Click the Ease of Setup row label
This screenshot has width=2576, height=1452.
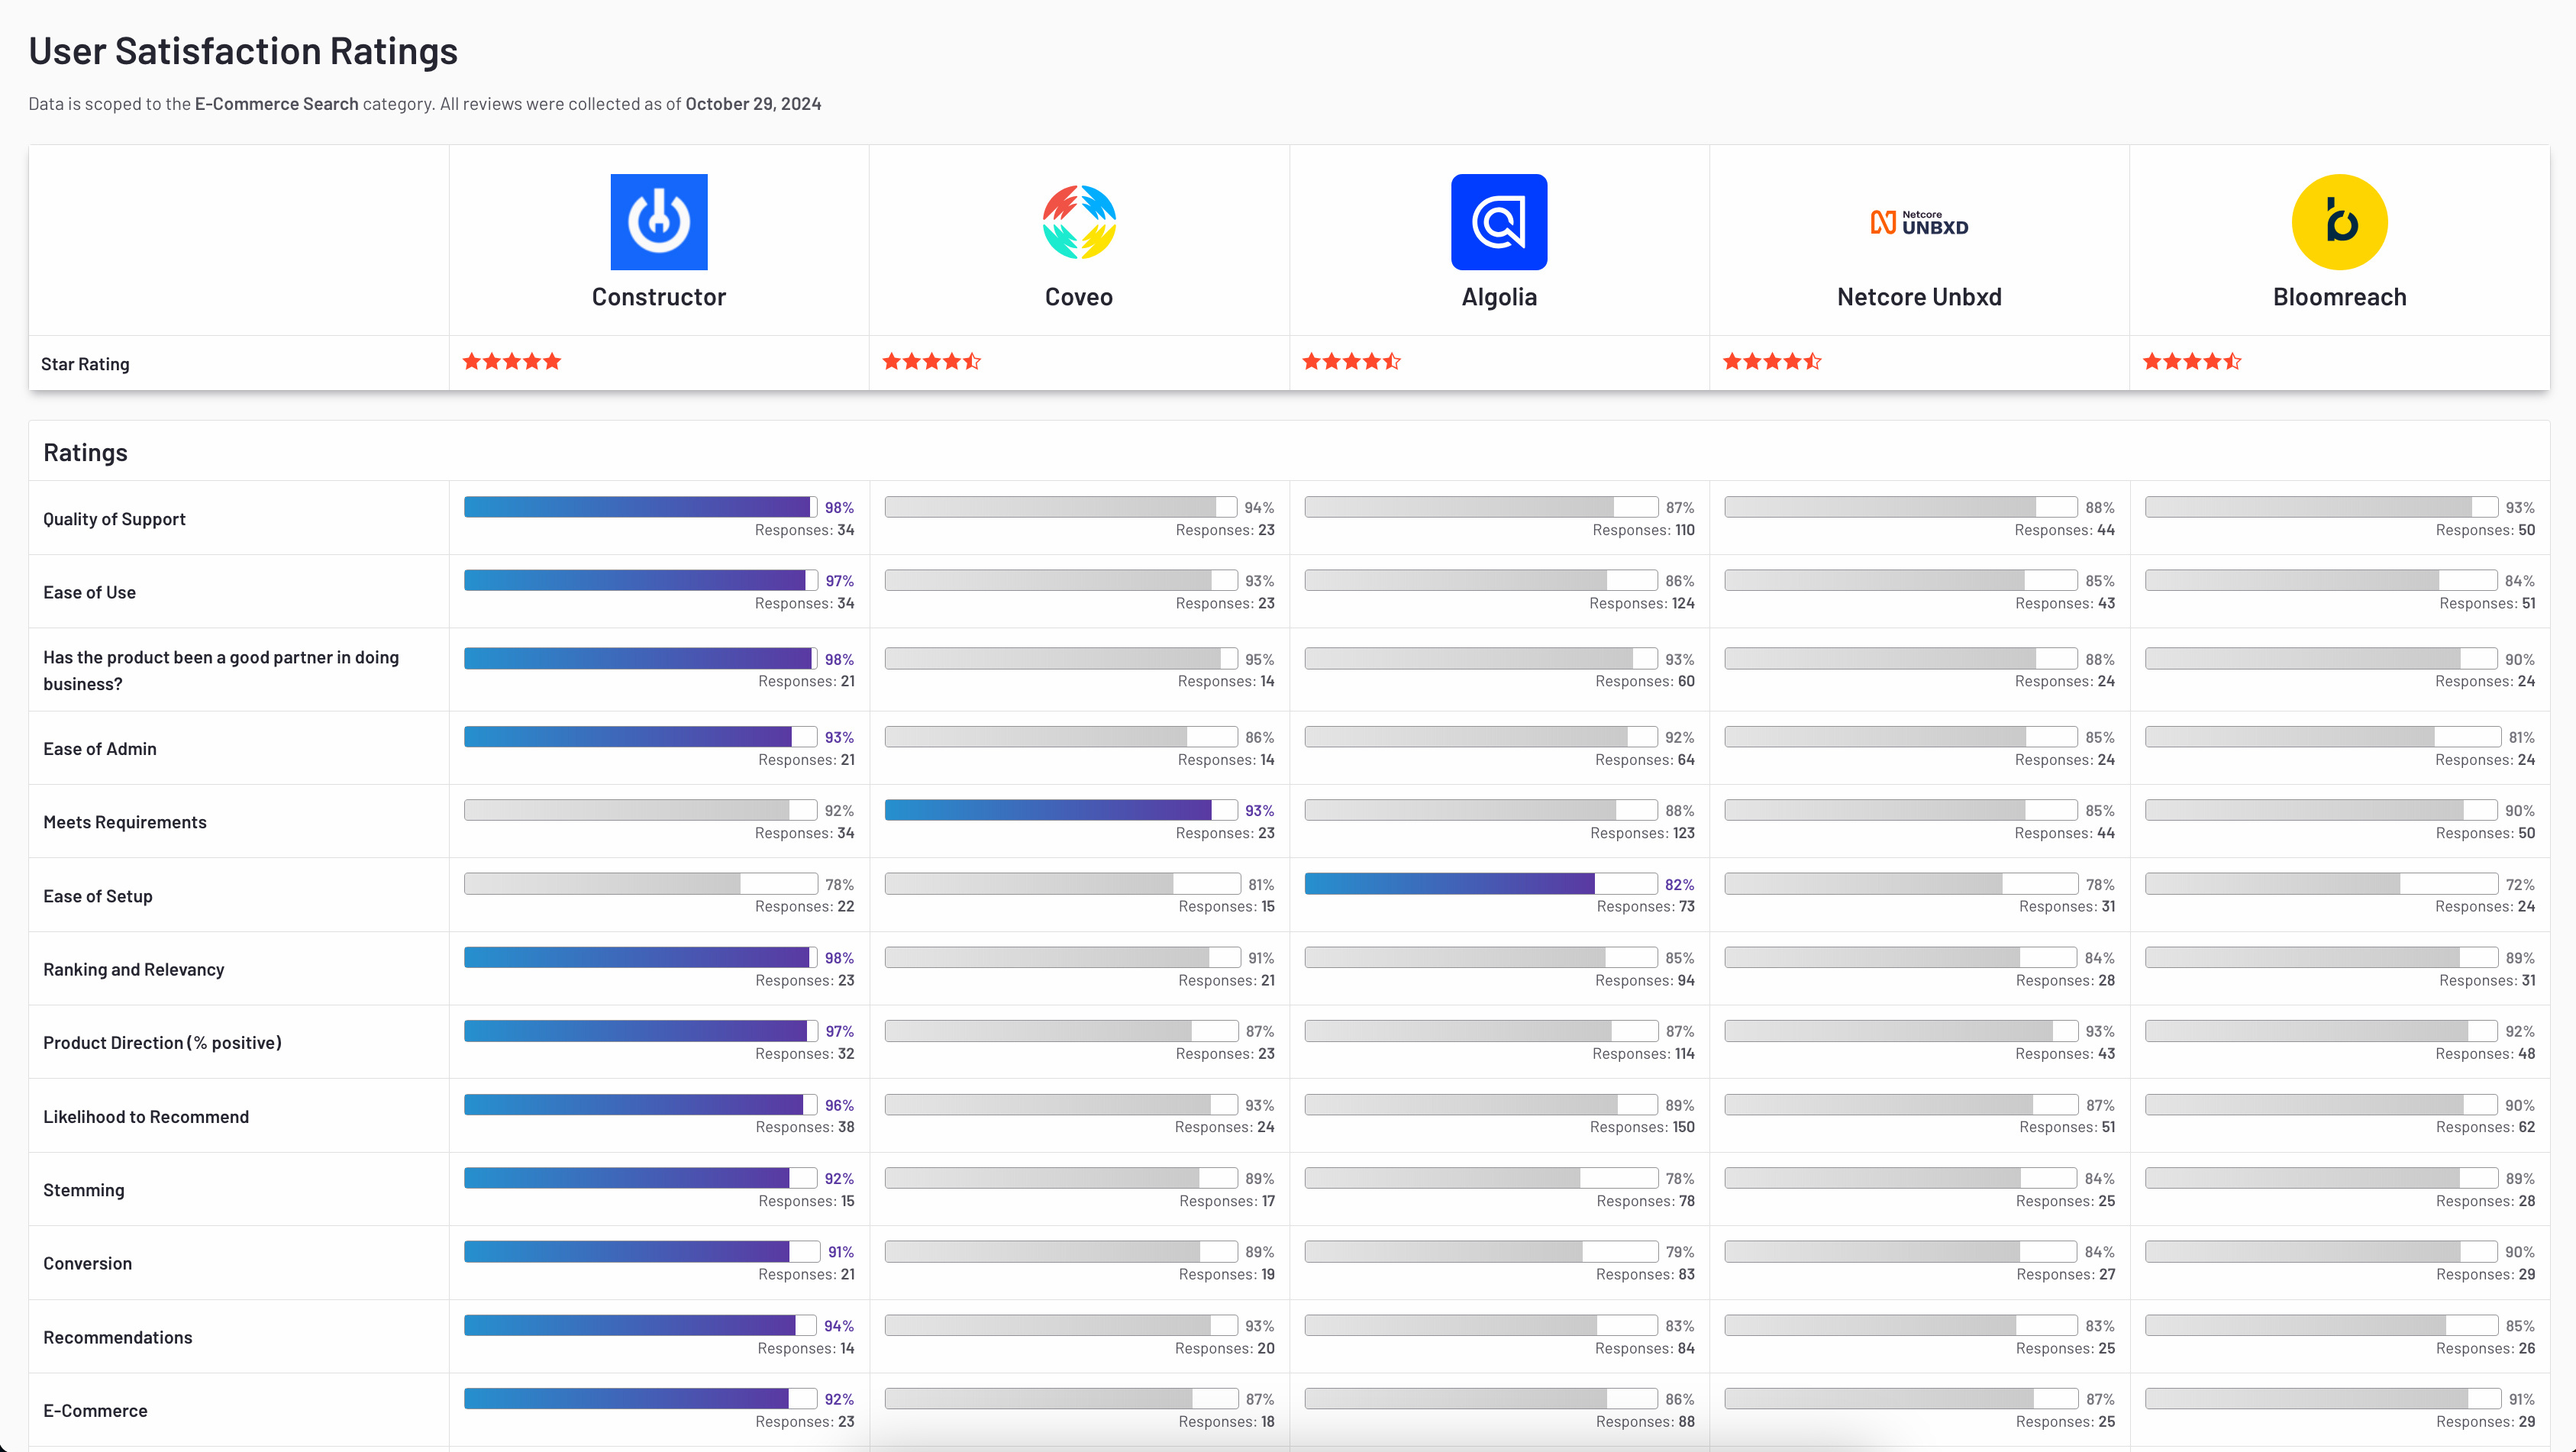point(98,896)
